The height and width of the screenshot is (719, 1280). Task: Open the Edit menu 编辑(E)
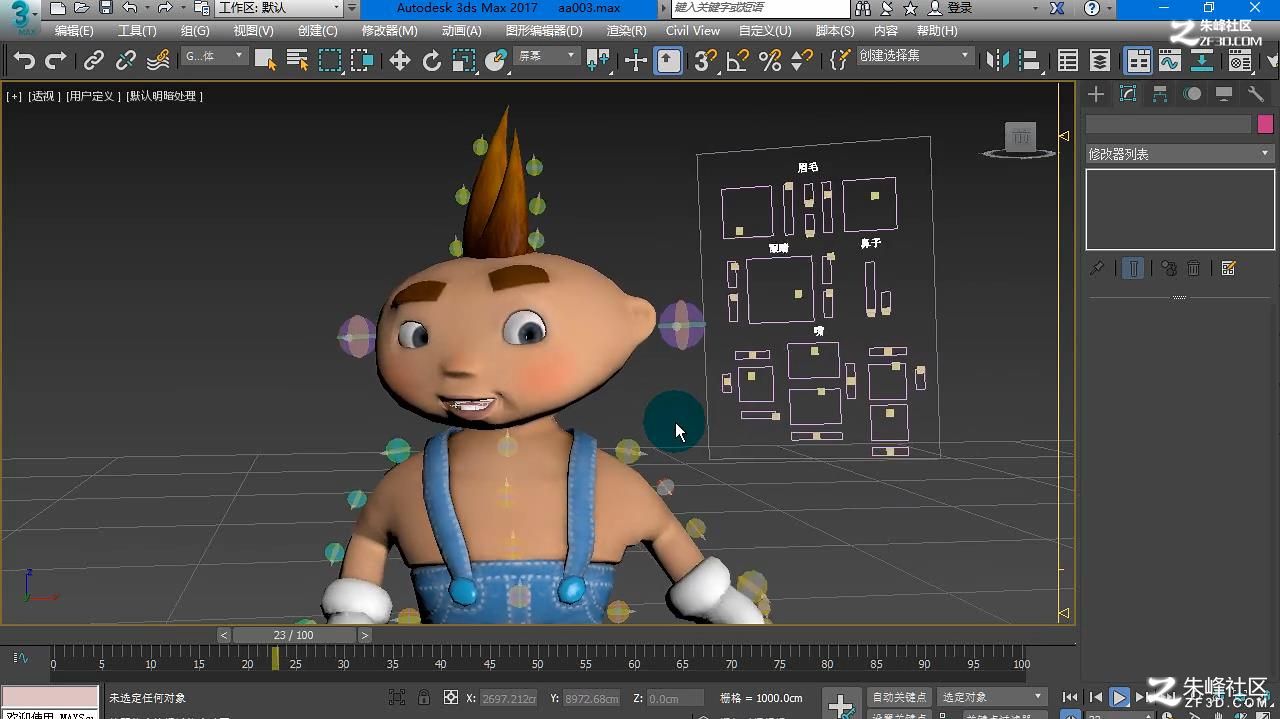pyautogui.click(x=74, y=31)
